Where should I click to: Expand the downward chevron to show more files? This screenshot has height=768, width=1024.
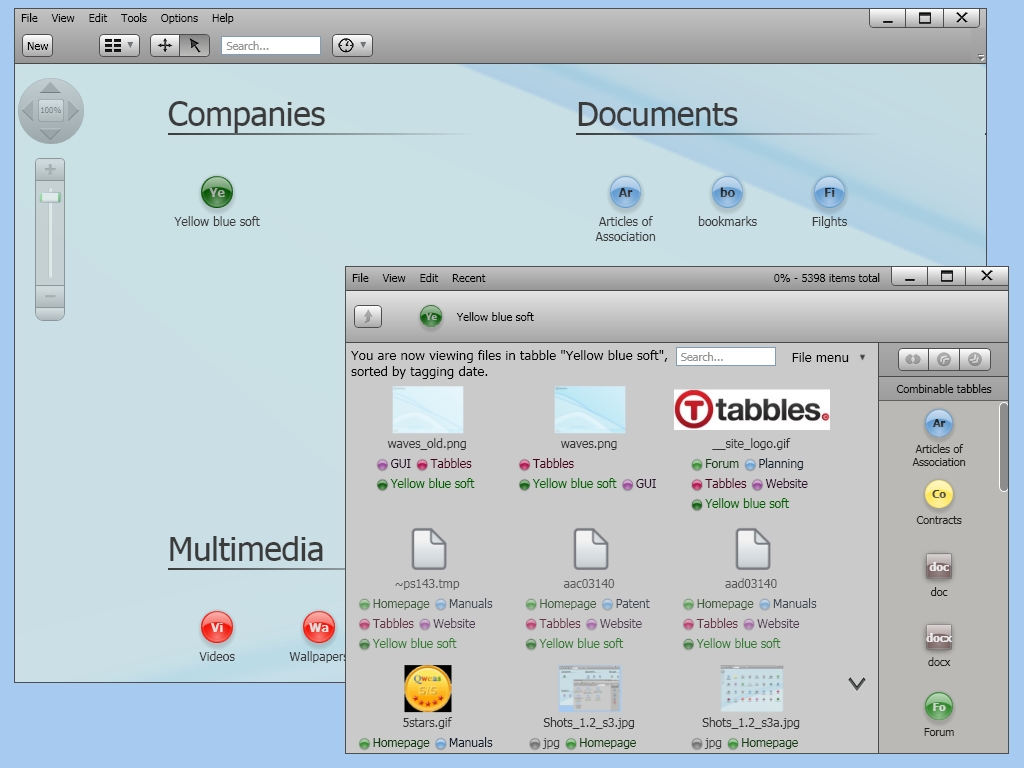pos(856,683)
